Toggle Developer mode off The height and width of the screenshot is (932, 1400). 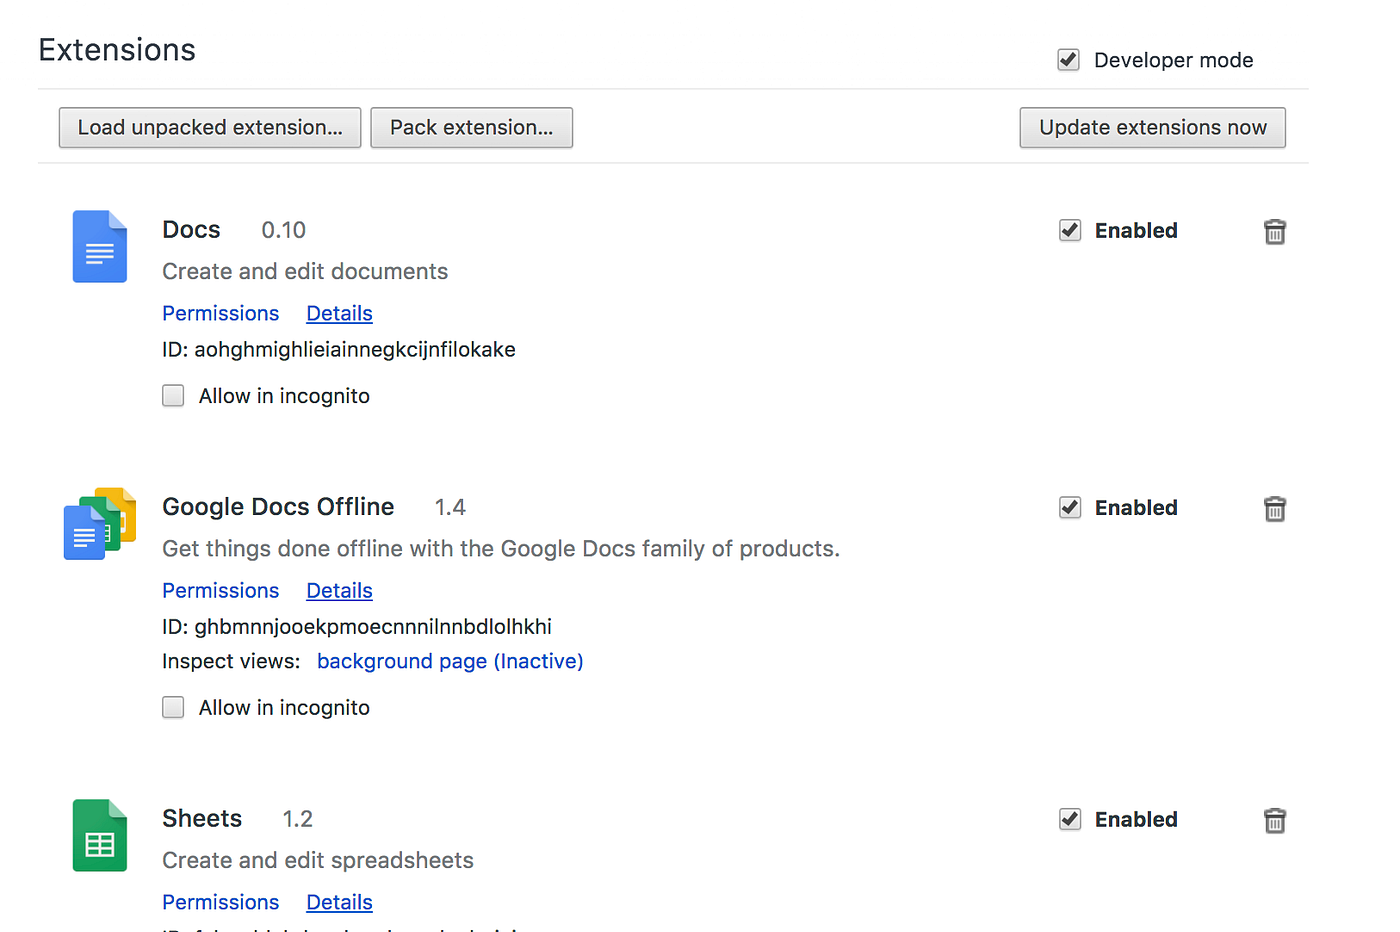point(1068,60)
